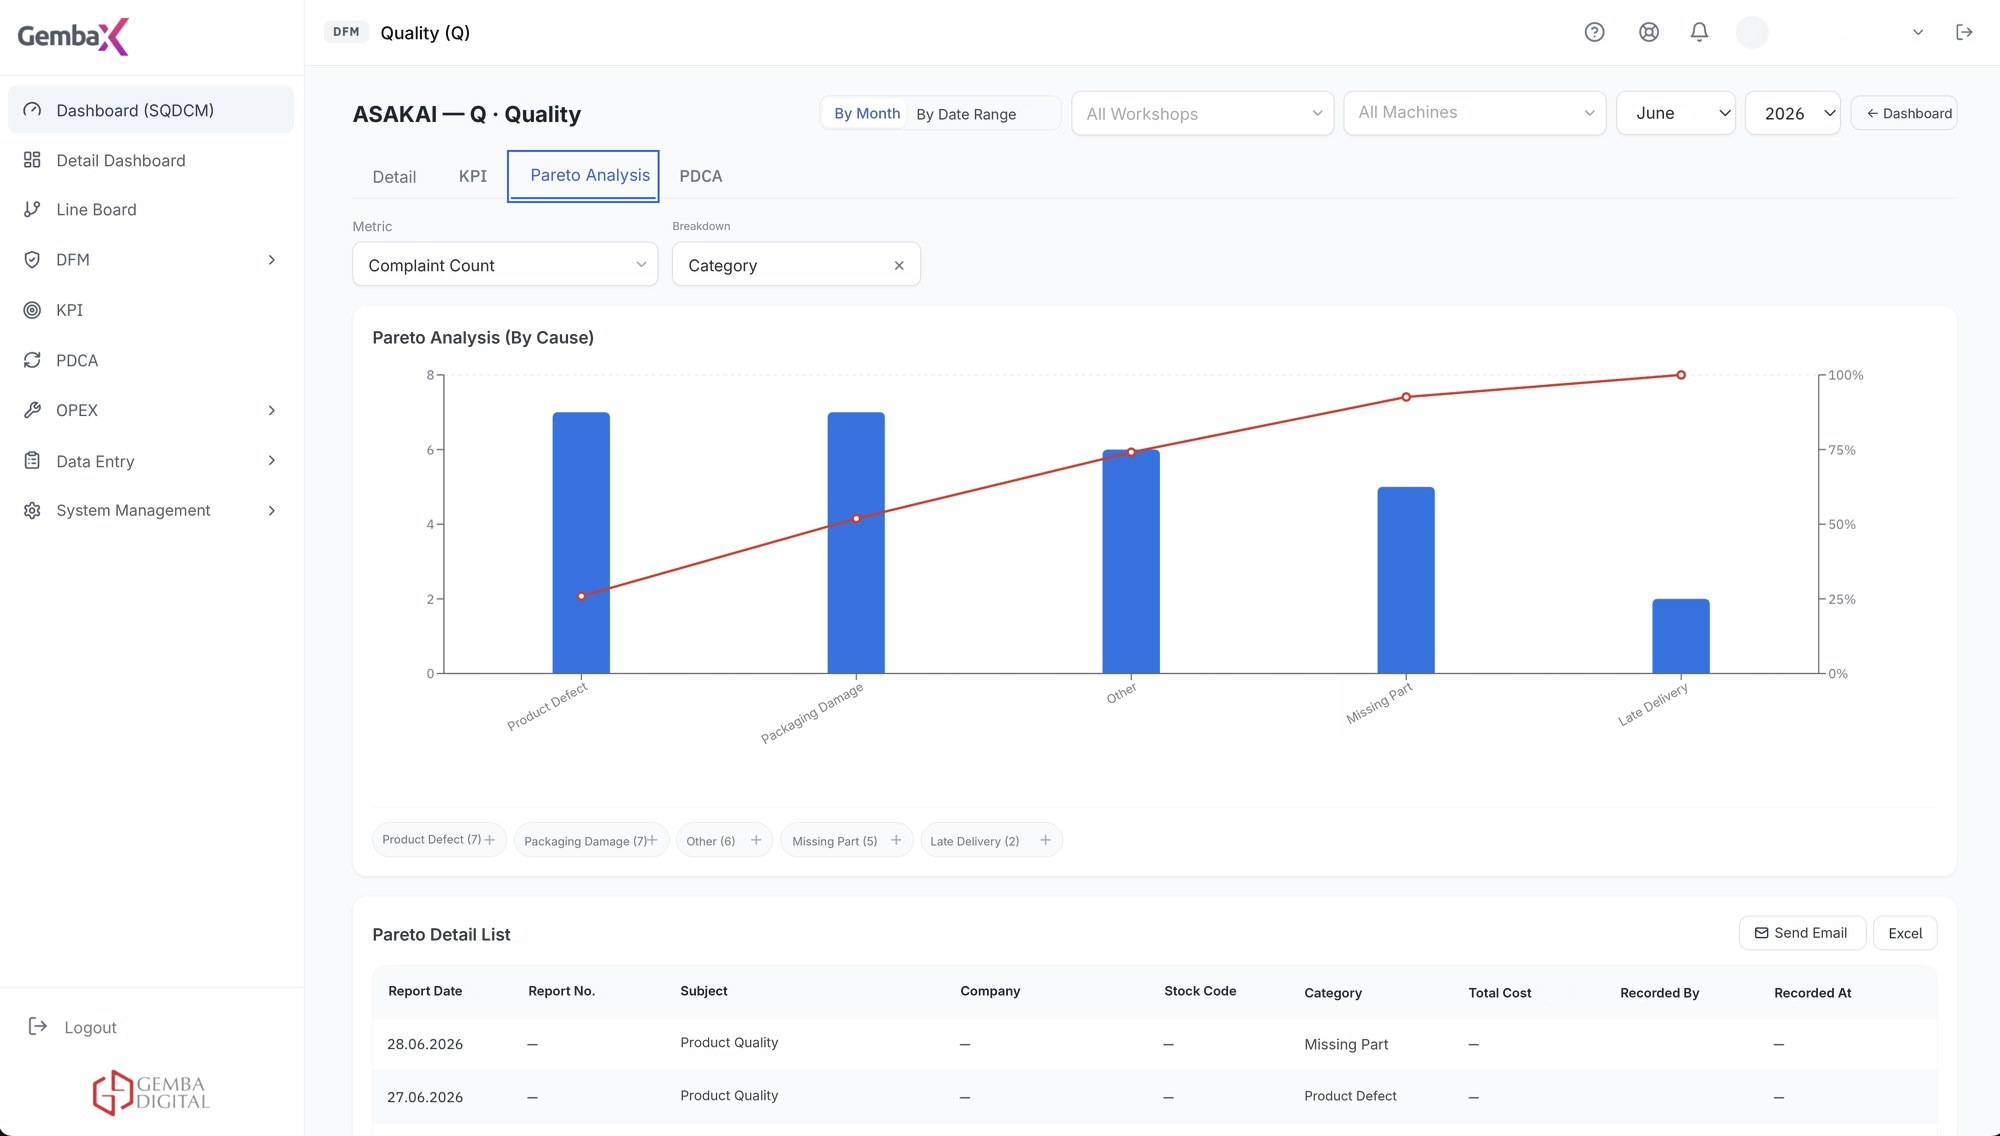Expand the Data Entry sidebar submenu
Image resolution: width=2000 pixels, height=1136 pixels.
pyautogui.click(x=271, y=461)
